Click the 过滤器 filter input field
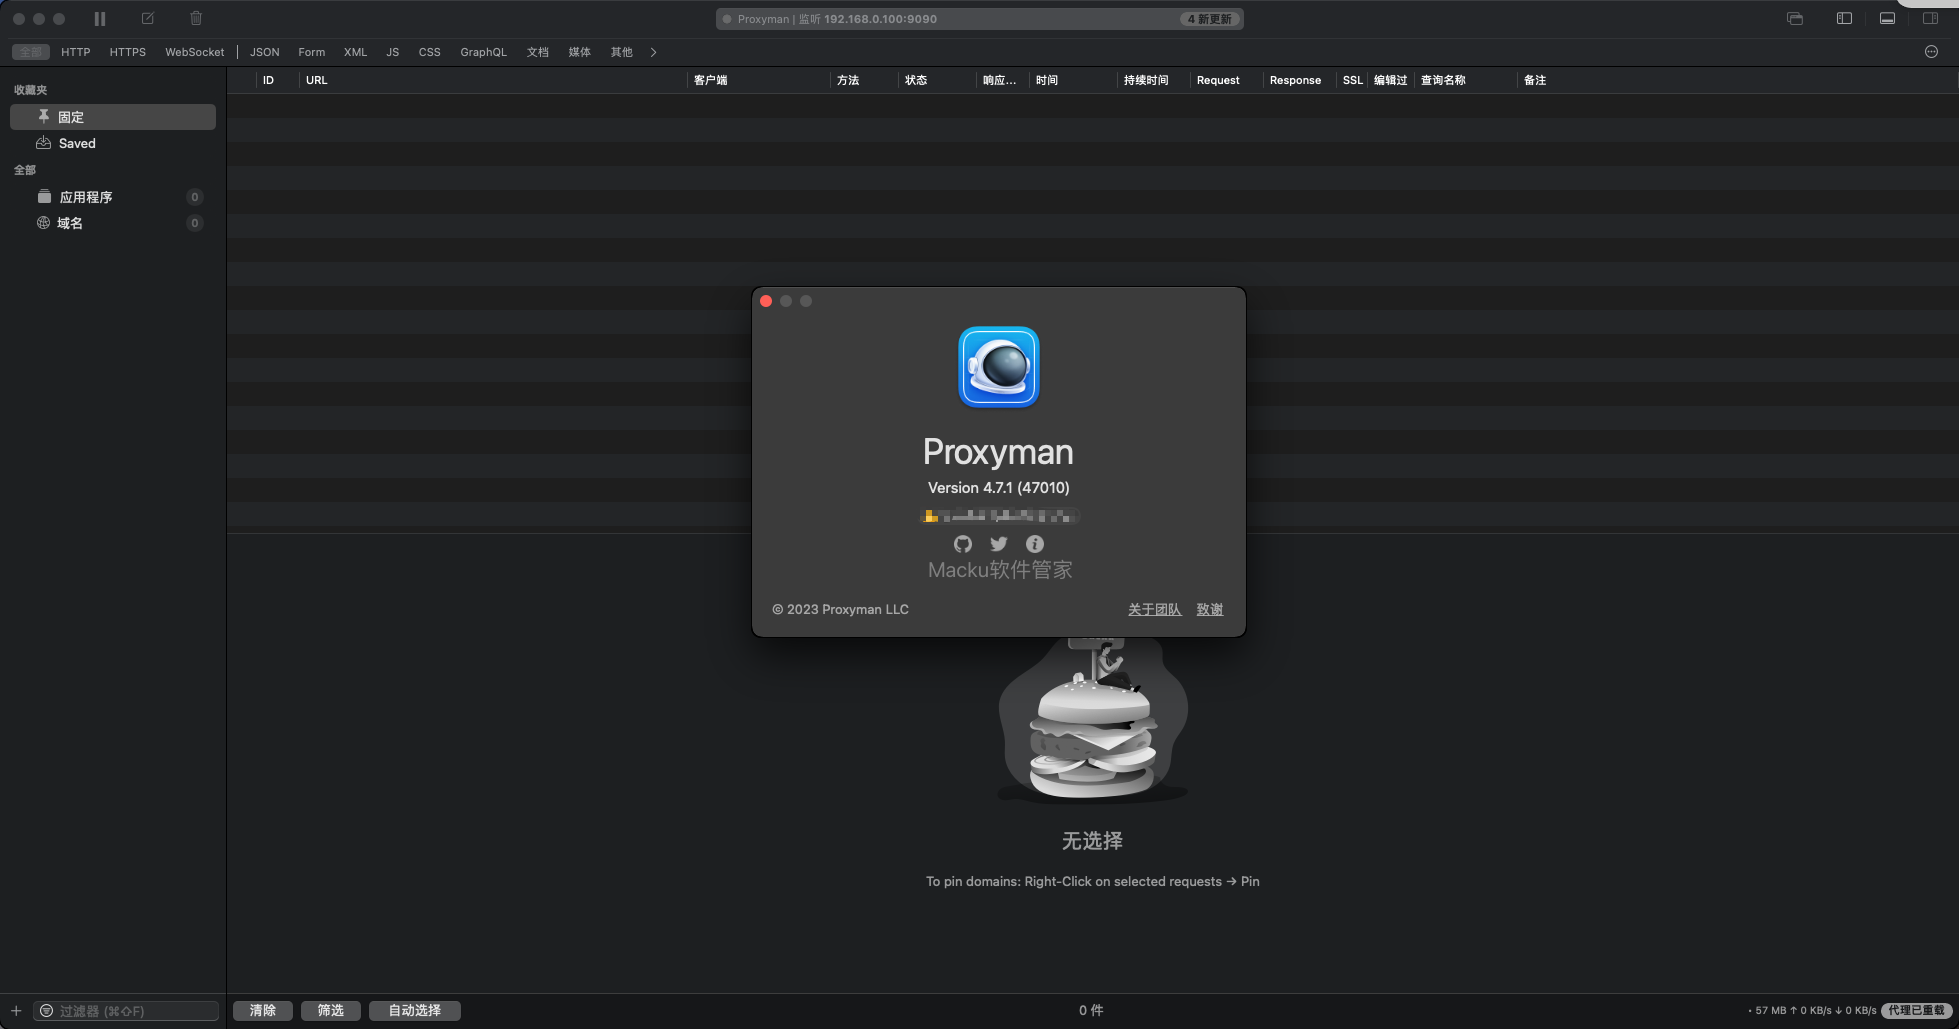This screenshot has height=1029, width=1959. tap(126, 1011)
